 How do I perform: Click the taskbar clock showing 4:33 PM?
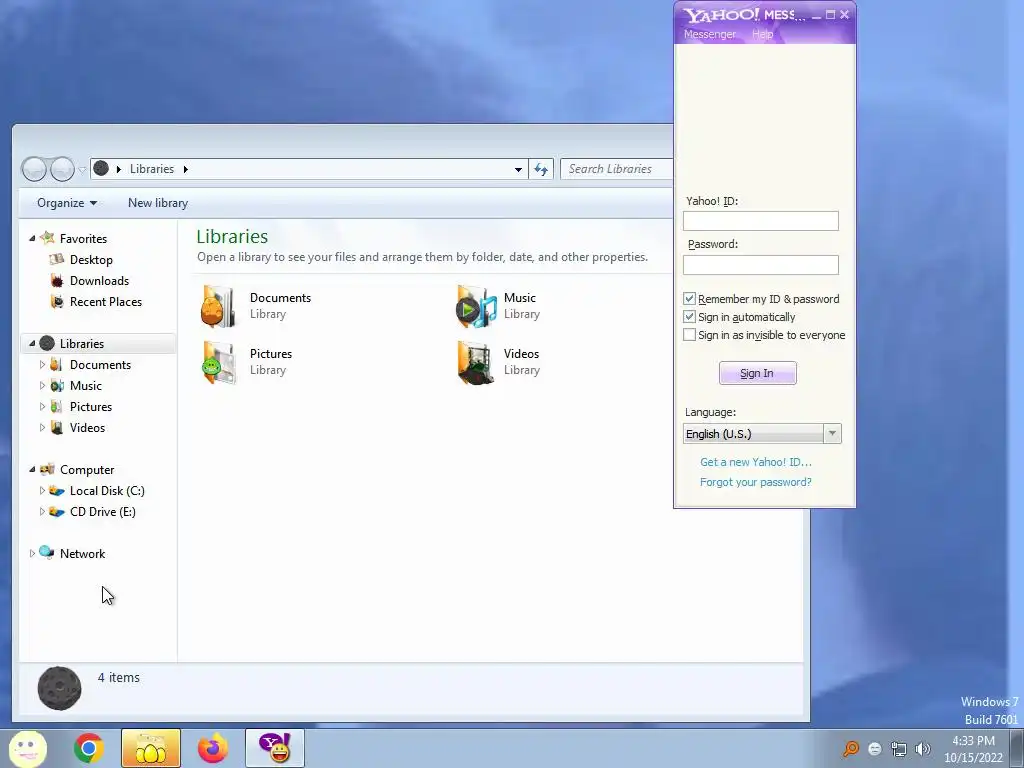(973, 749)
